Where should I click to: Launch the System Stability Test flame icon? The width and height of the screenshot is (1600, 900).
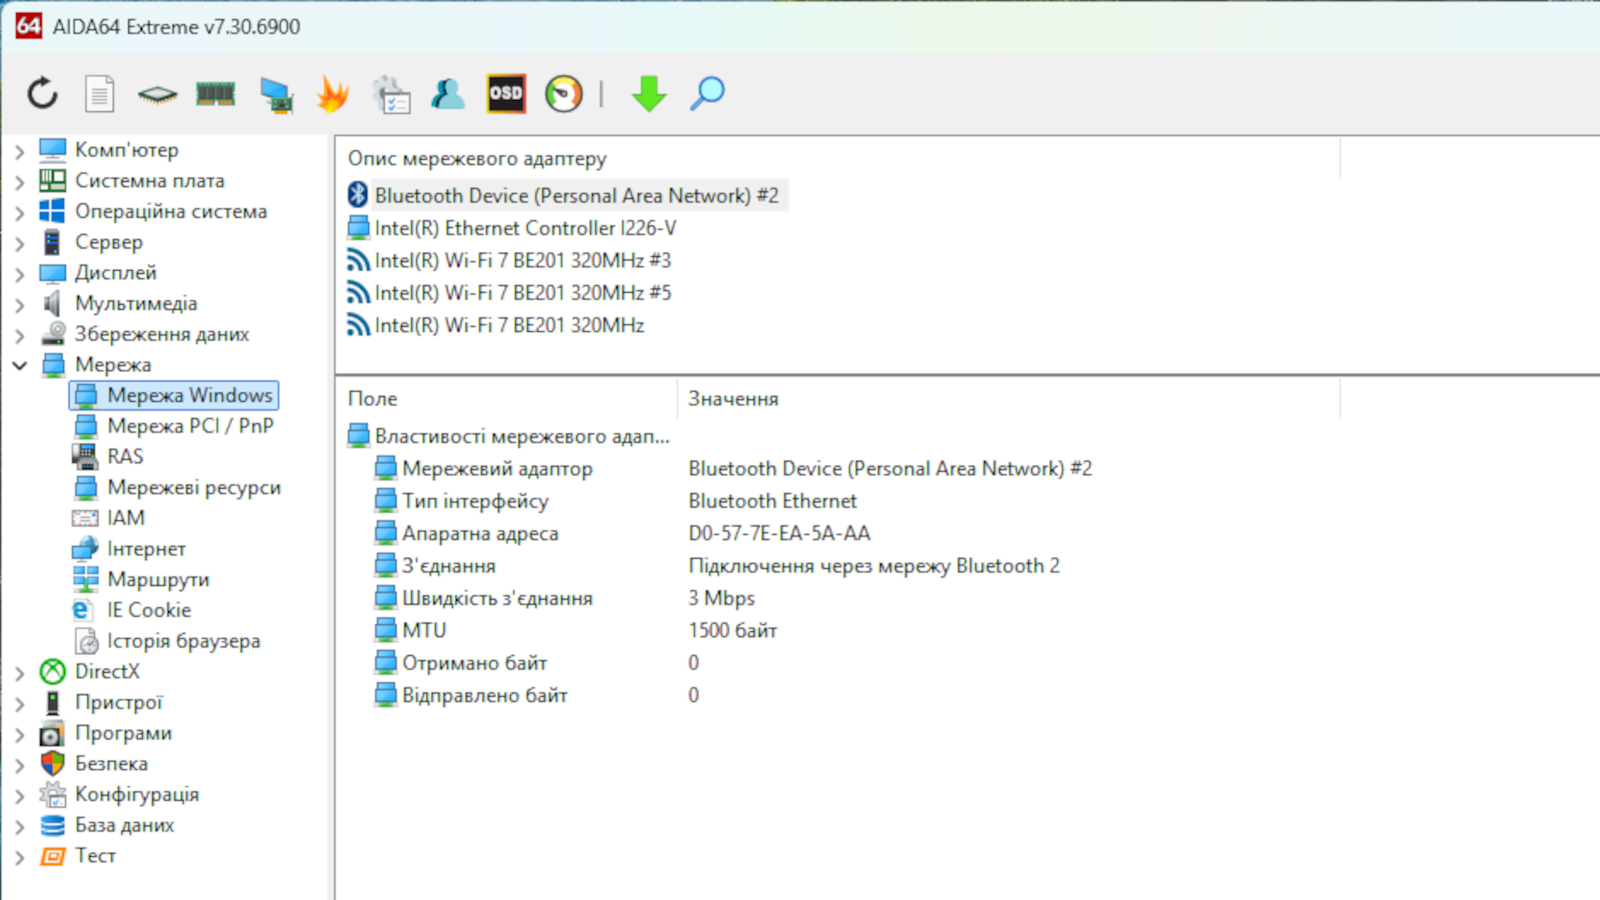(333, 94)
